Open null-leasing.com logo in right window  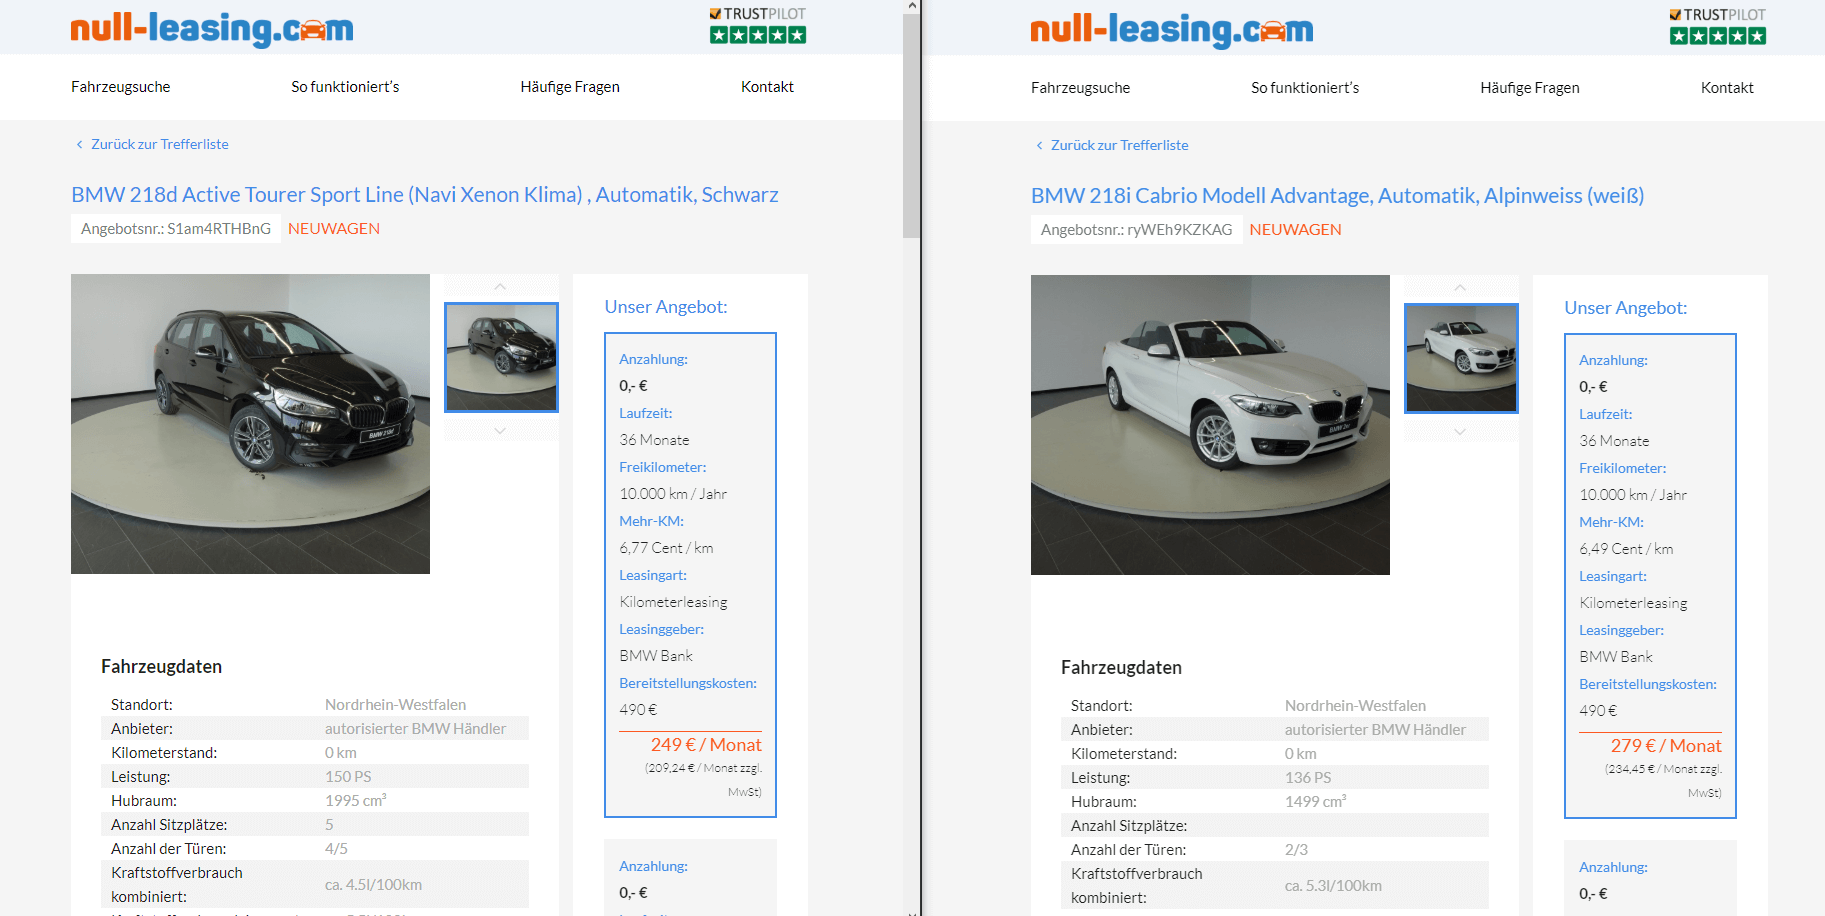tap(1172, 30)
